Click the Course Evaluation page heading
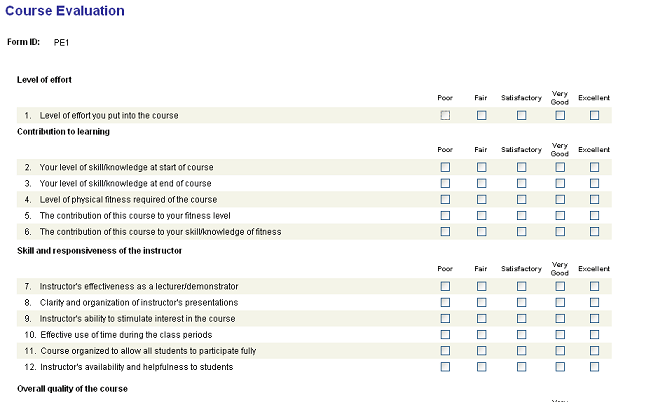The width and height of the screenshot is (647, 402). point(65,11)
